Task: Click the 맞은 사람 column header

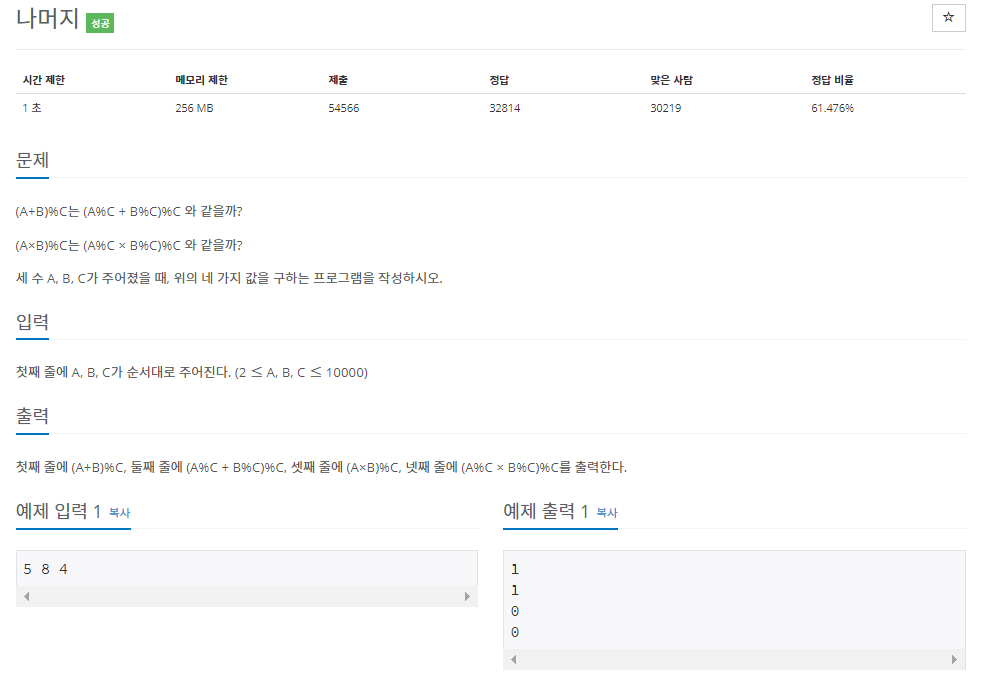Action: coord(671,80)
